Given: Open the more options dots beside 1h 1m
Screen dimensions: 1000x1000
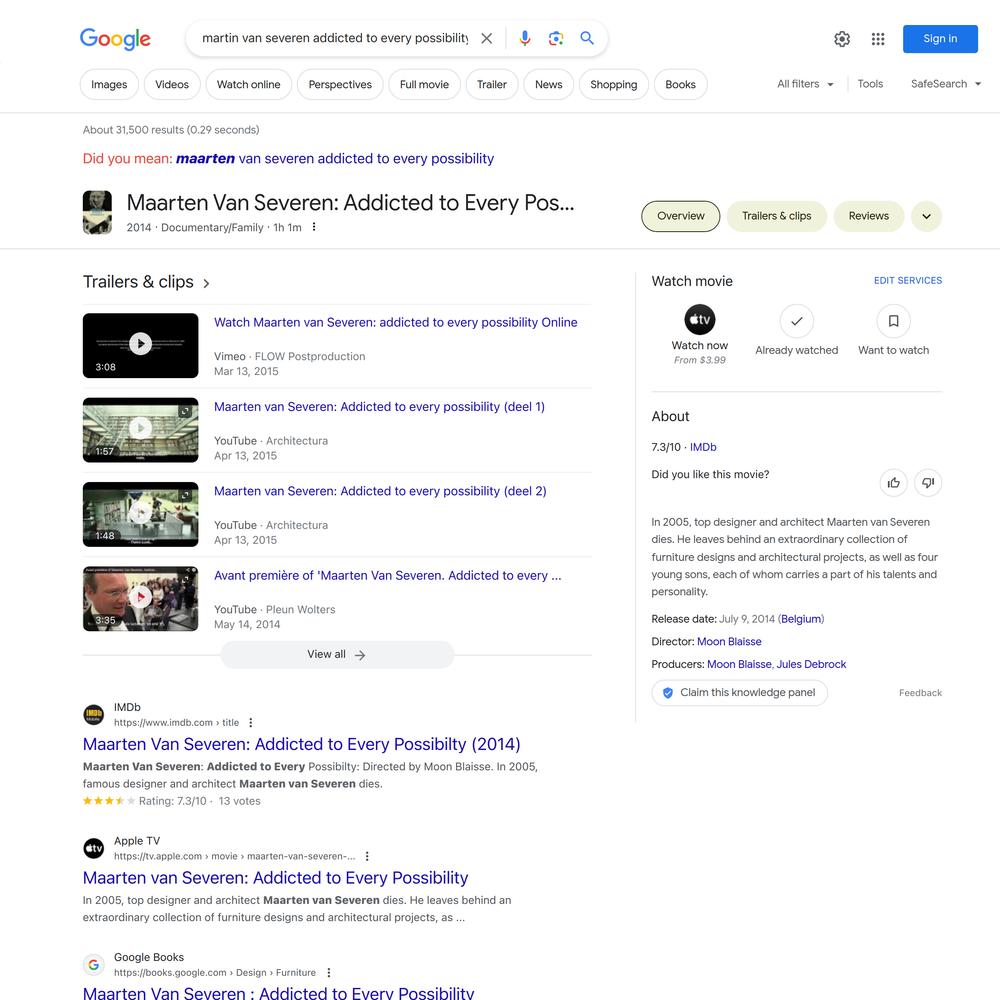Looking at the screenshot, I should click(314, 227).
